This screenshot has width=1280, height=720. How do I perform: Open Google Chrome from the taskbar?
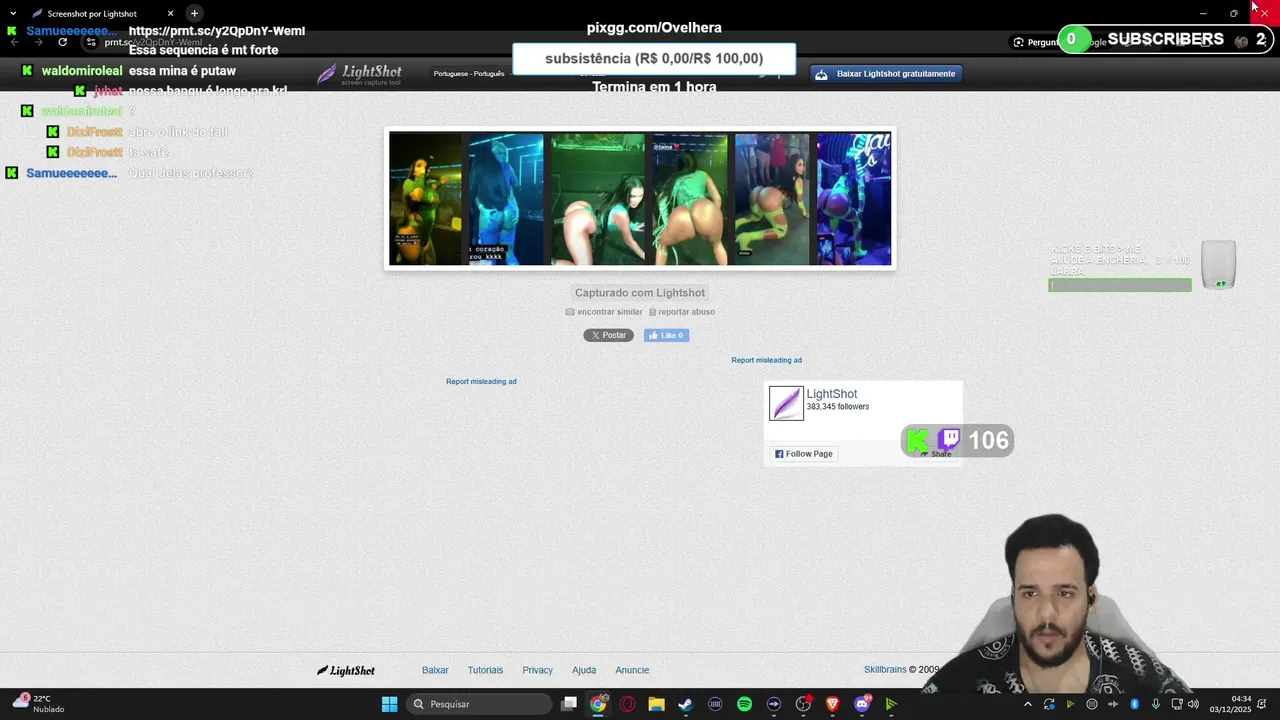(598, 704)
